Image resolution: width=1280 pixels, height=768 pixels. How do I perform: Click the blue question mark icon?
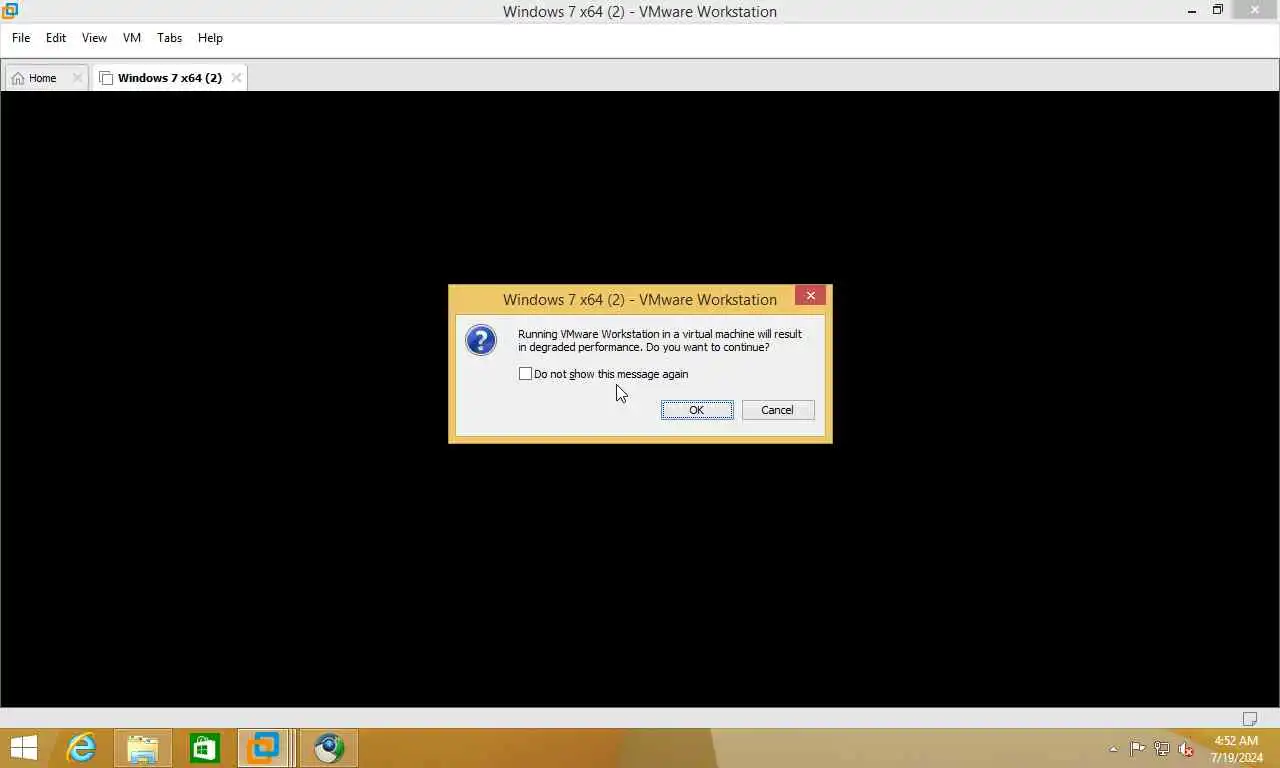[481, 340]
